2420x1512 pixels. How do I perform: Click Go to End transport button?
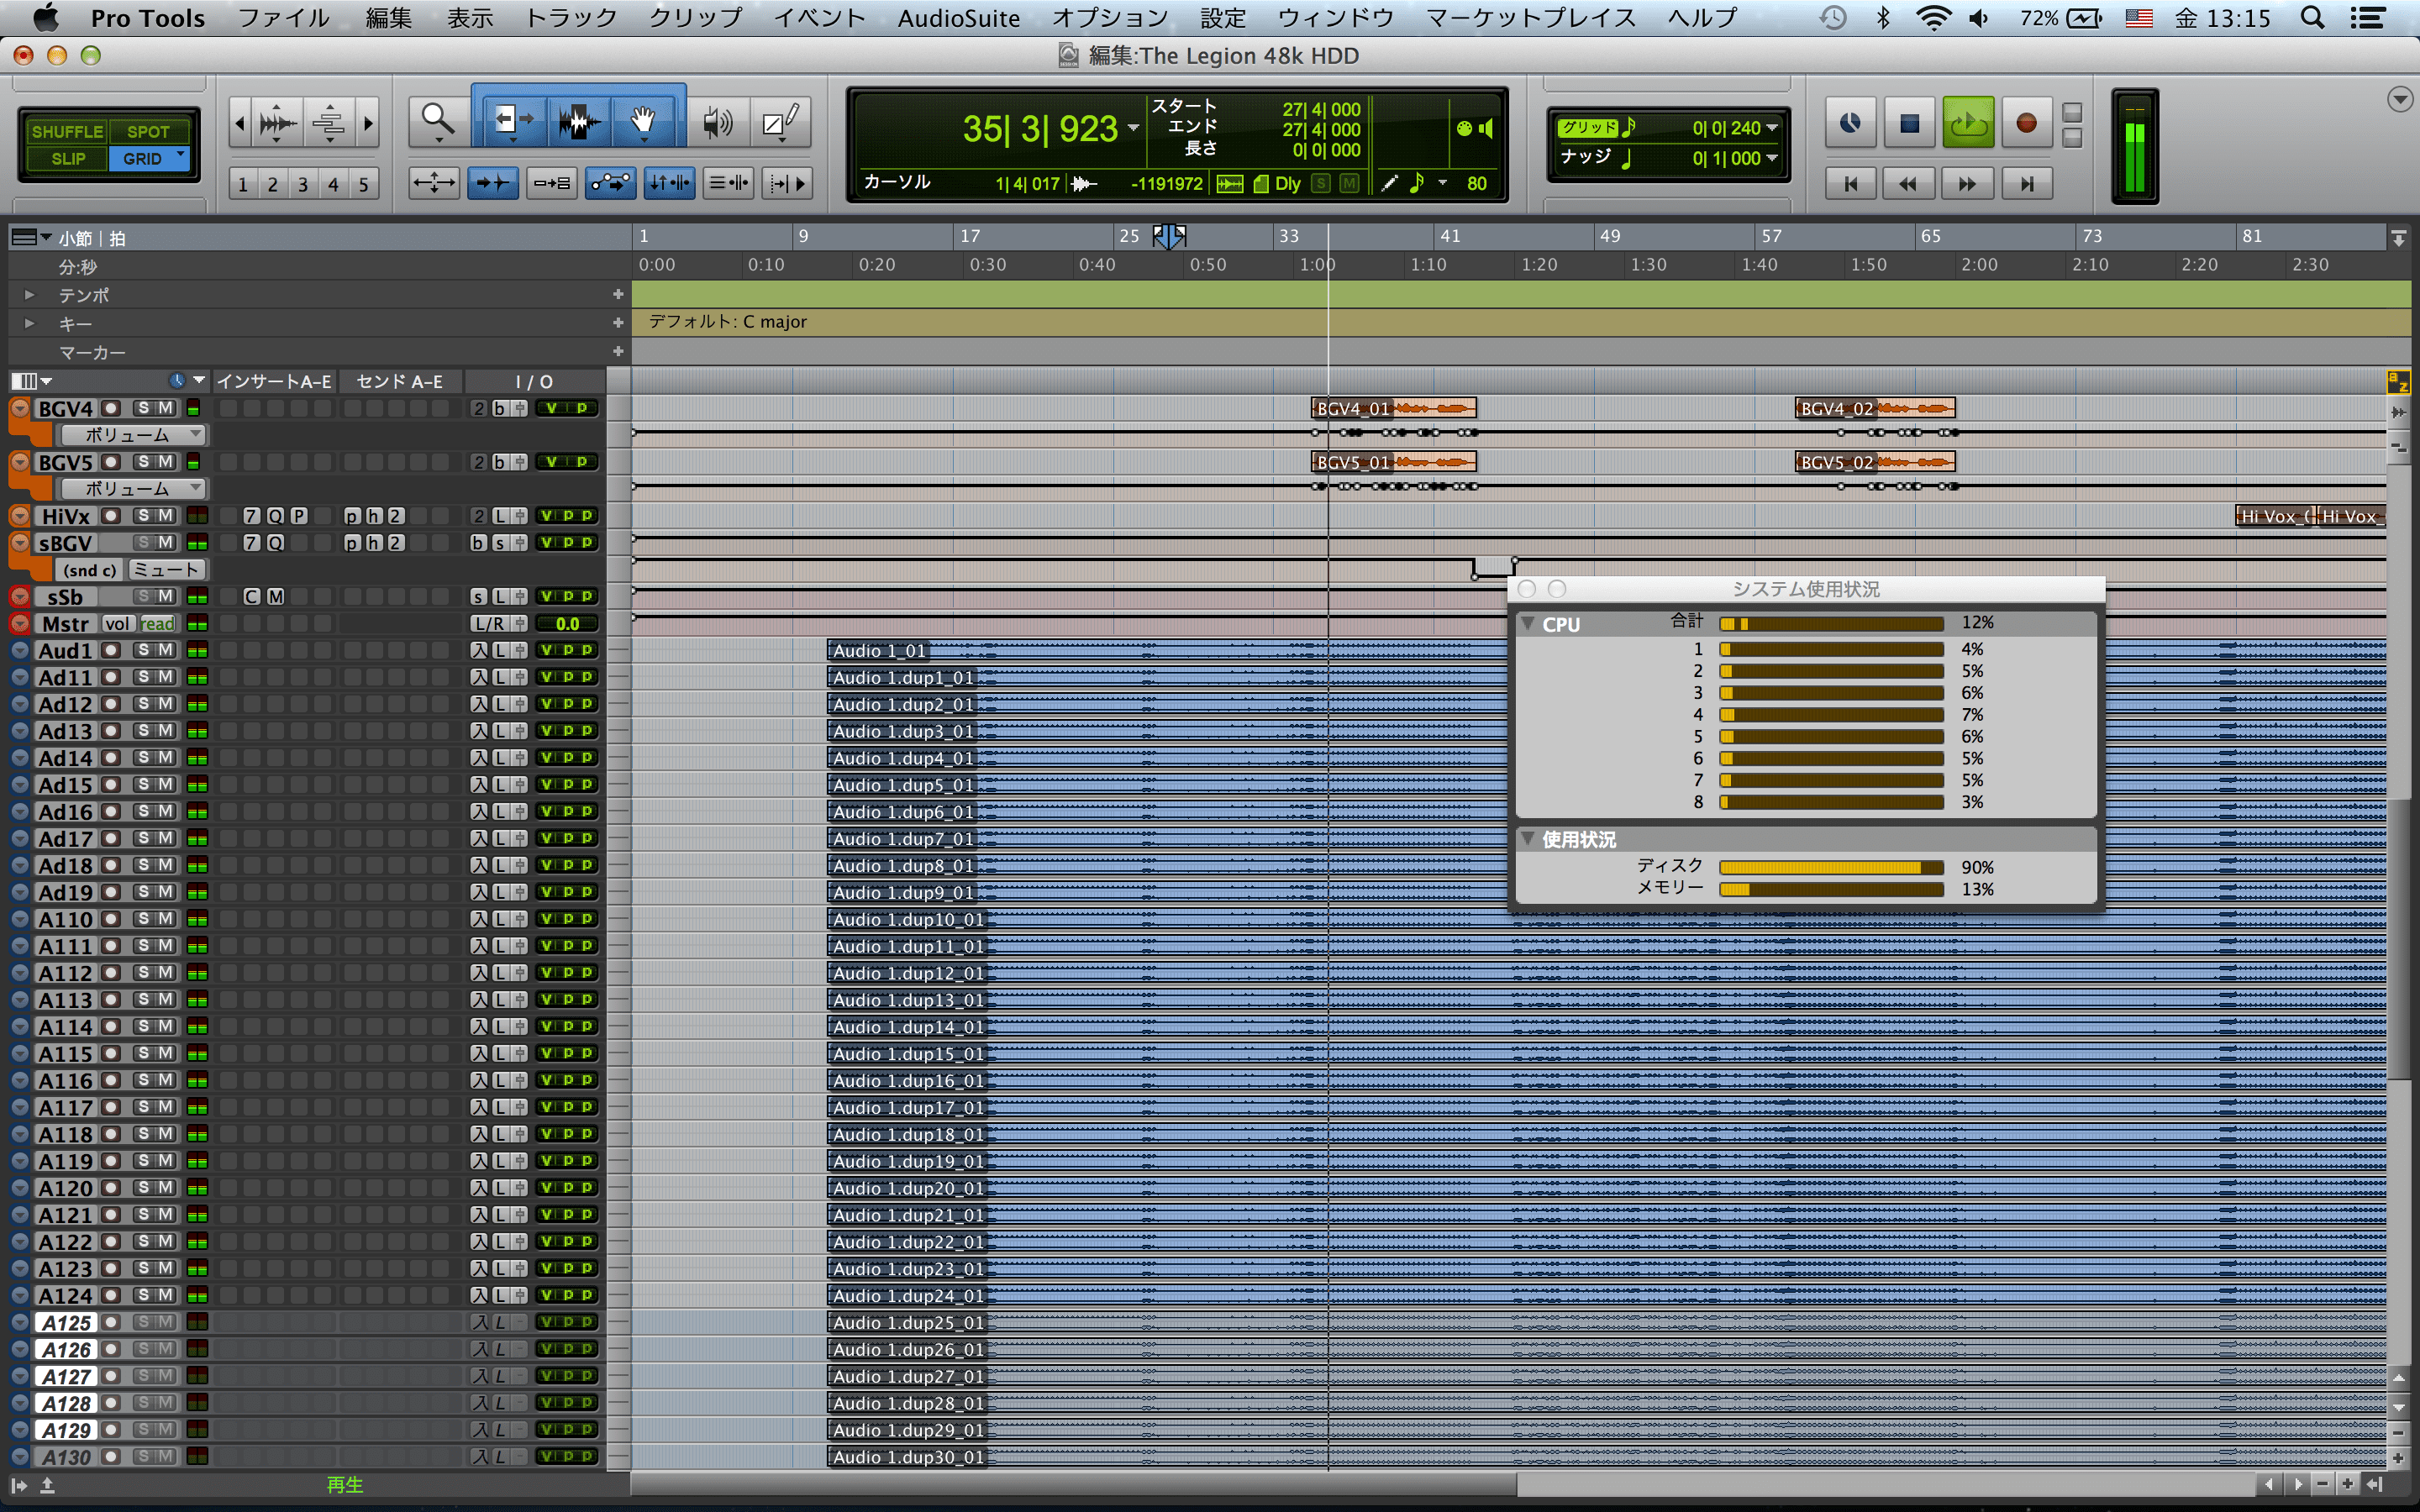[x=2026, y=184]
